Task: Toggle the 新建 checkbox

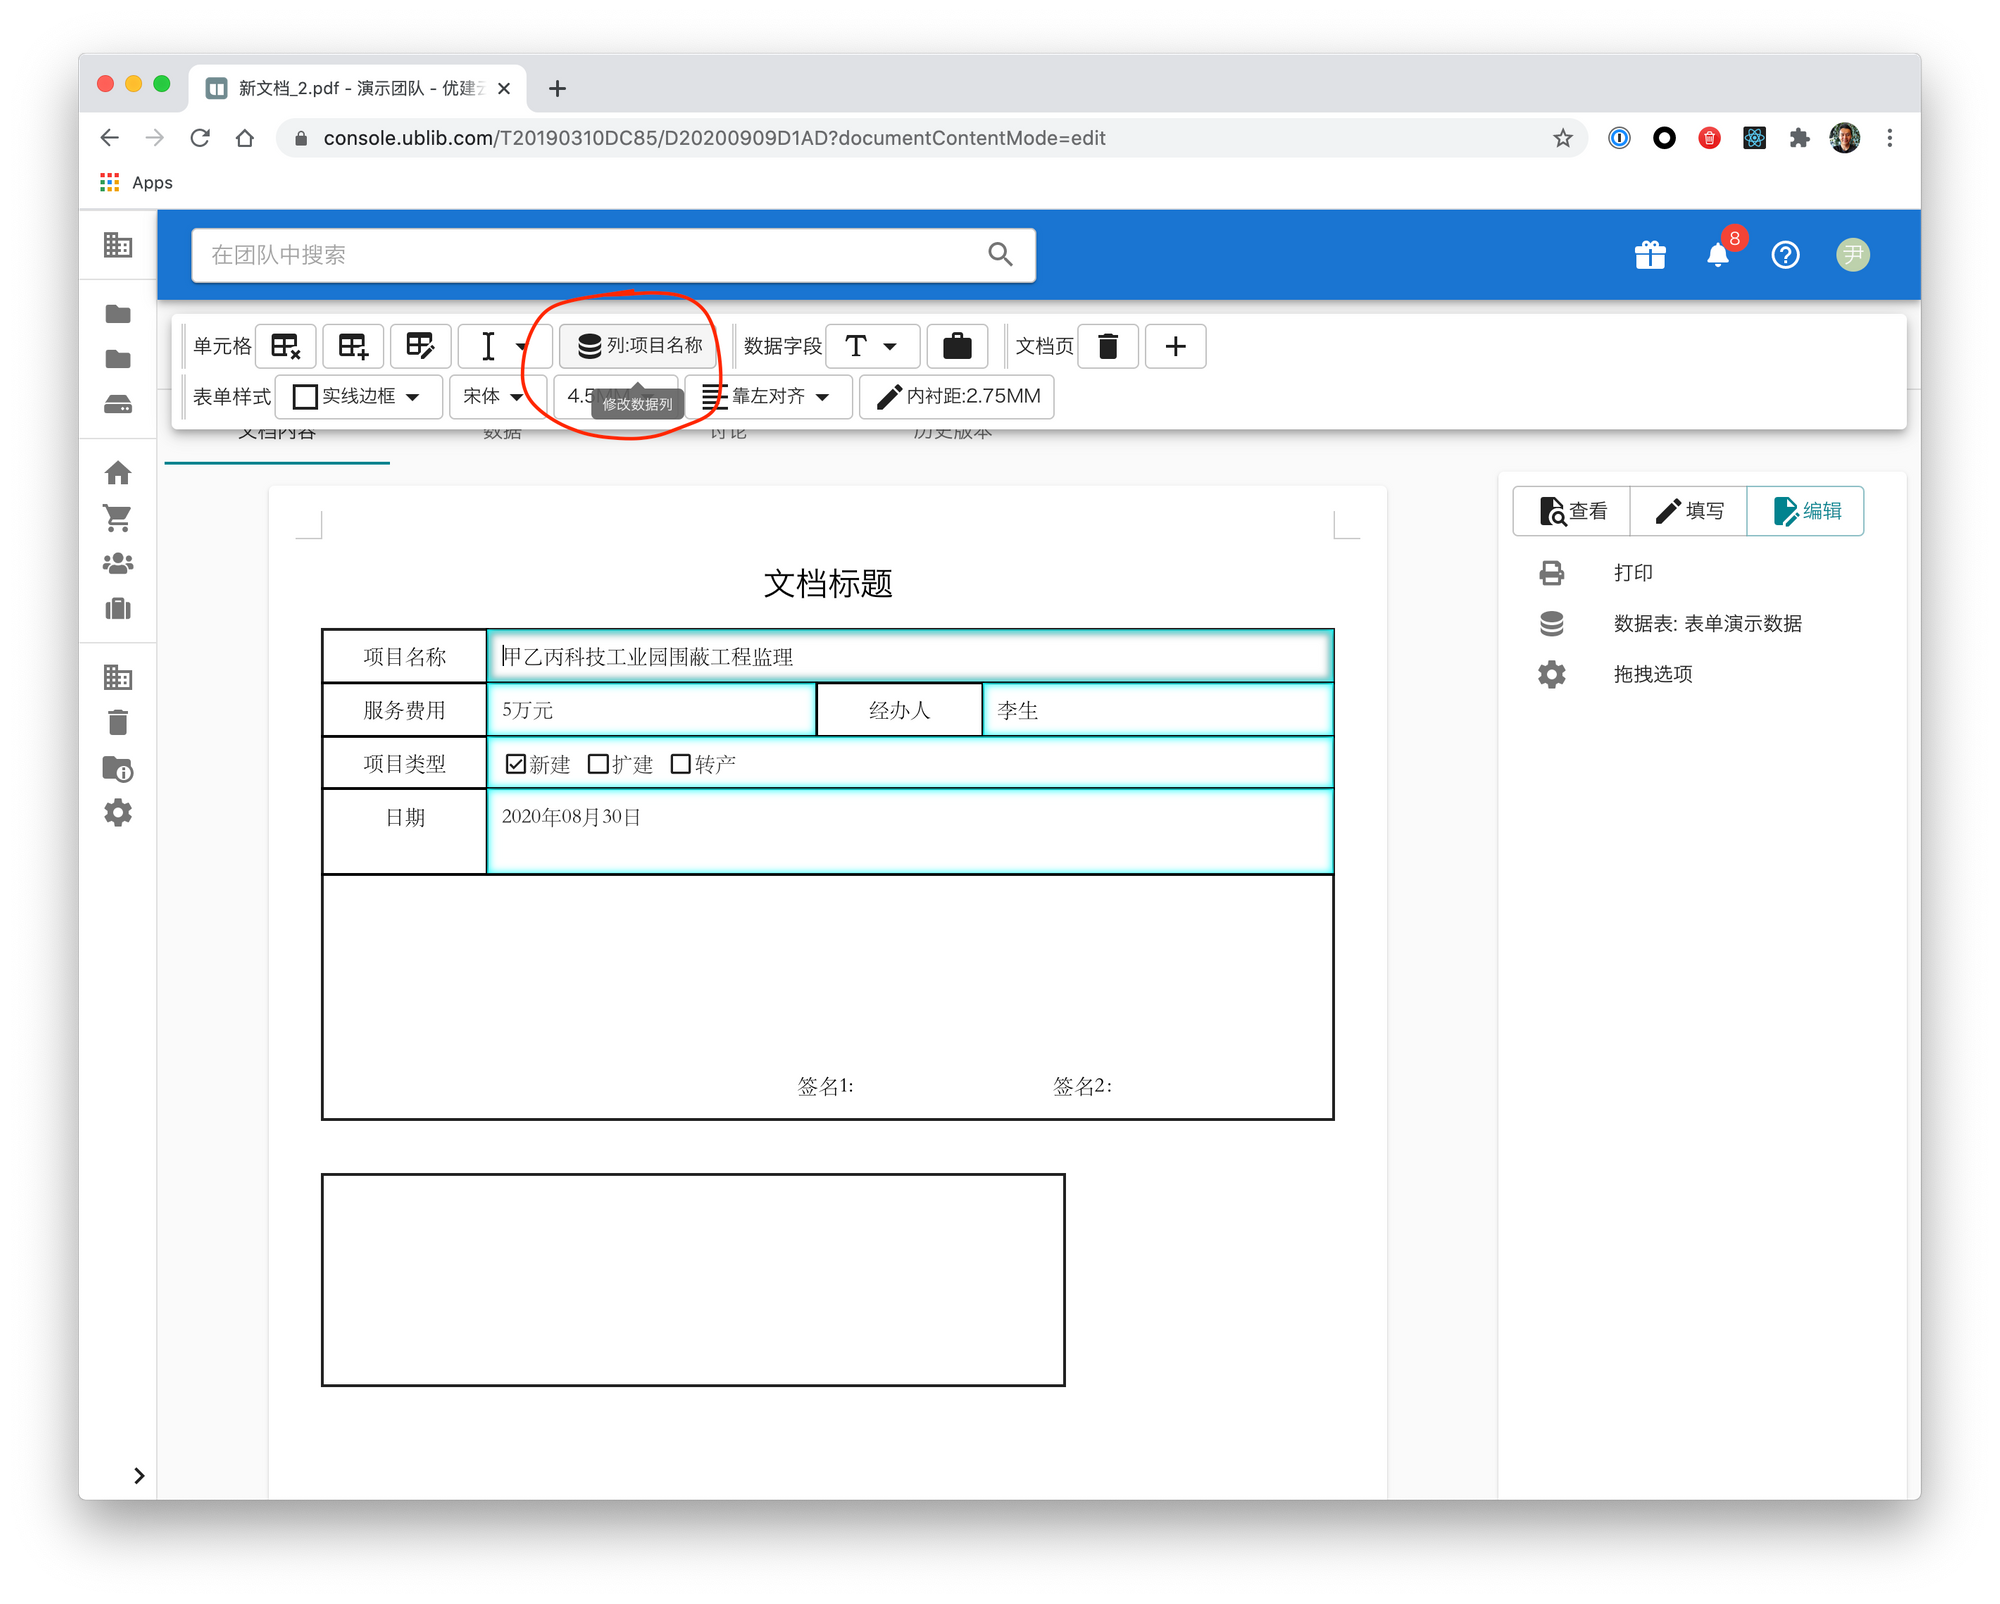Action: pos(516,764)
